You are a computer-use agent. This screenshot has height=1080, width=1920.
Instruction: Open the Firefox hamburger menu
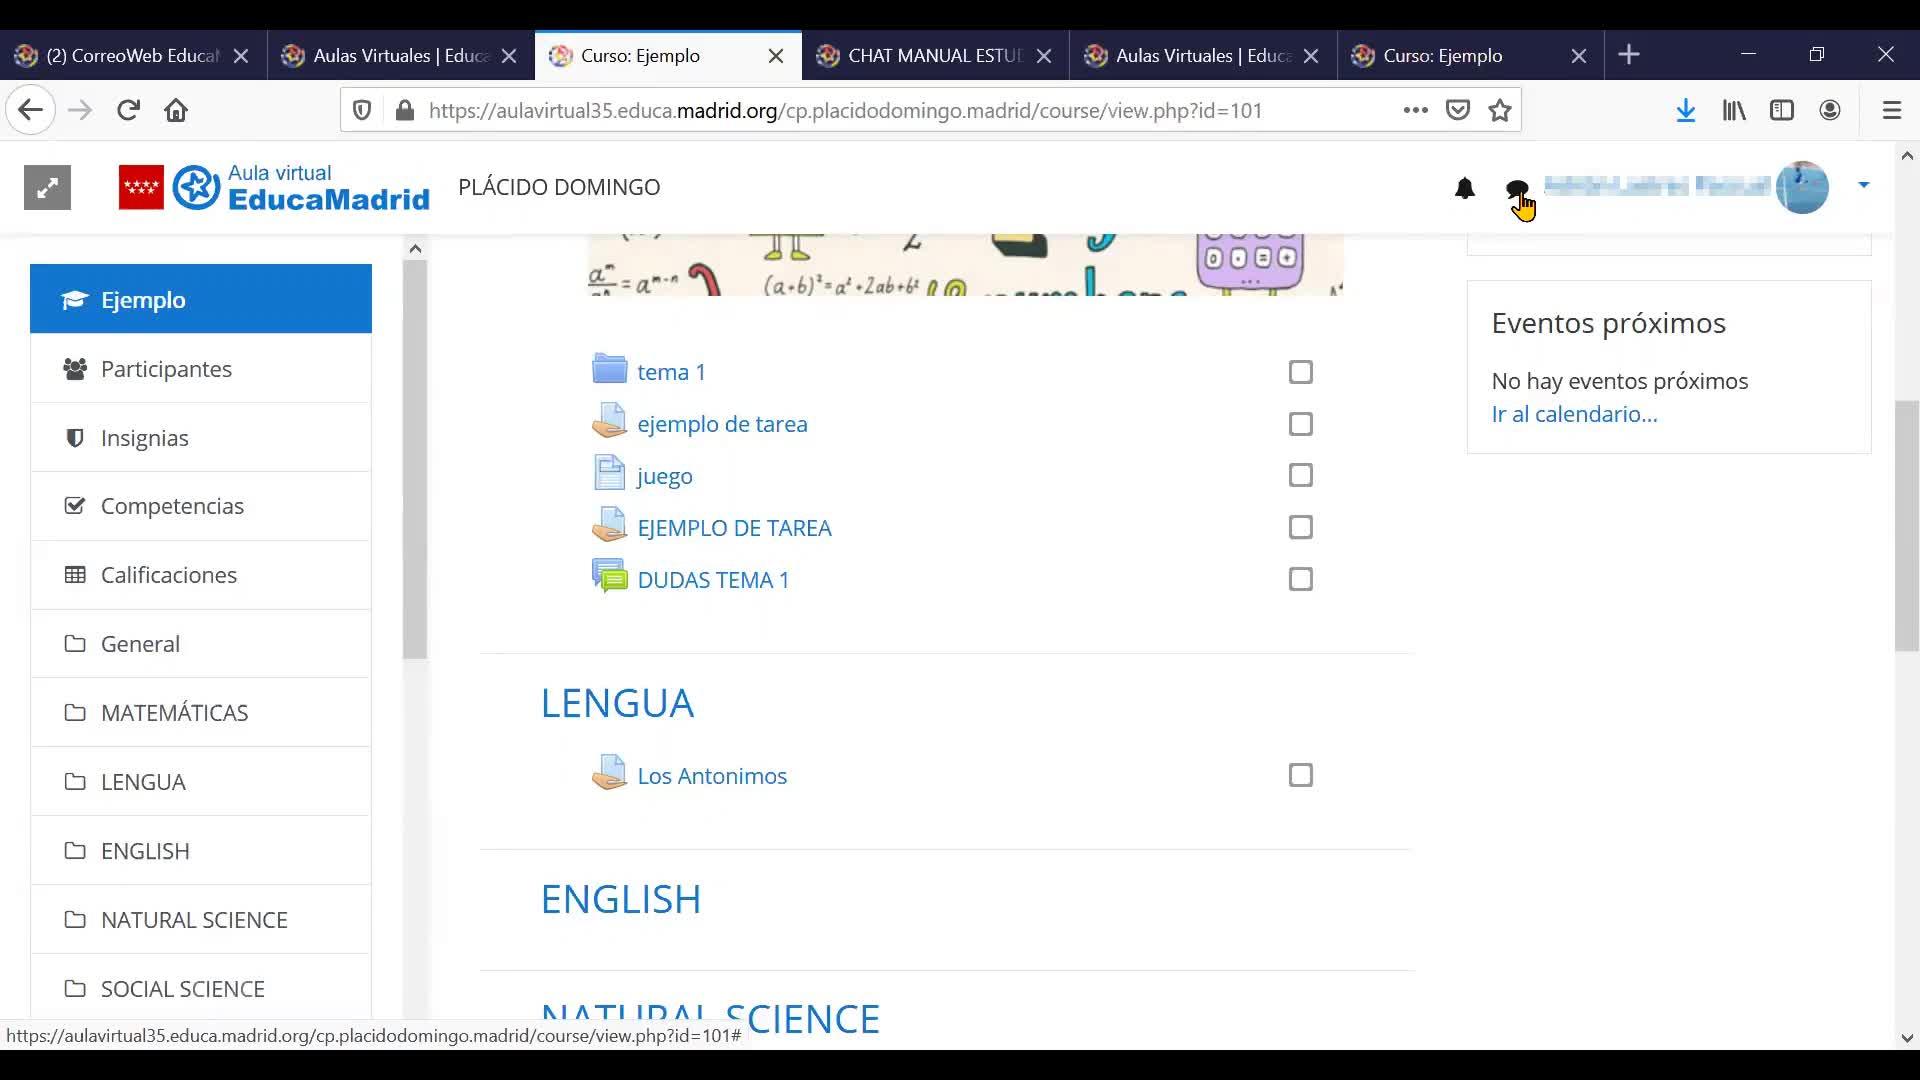1891,110
